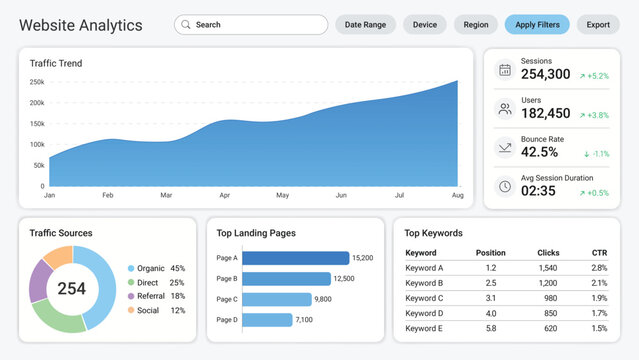
Task: Click the Organic blue legend dot
Action: pyautogui.click(x=131, y=268)
